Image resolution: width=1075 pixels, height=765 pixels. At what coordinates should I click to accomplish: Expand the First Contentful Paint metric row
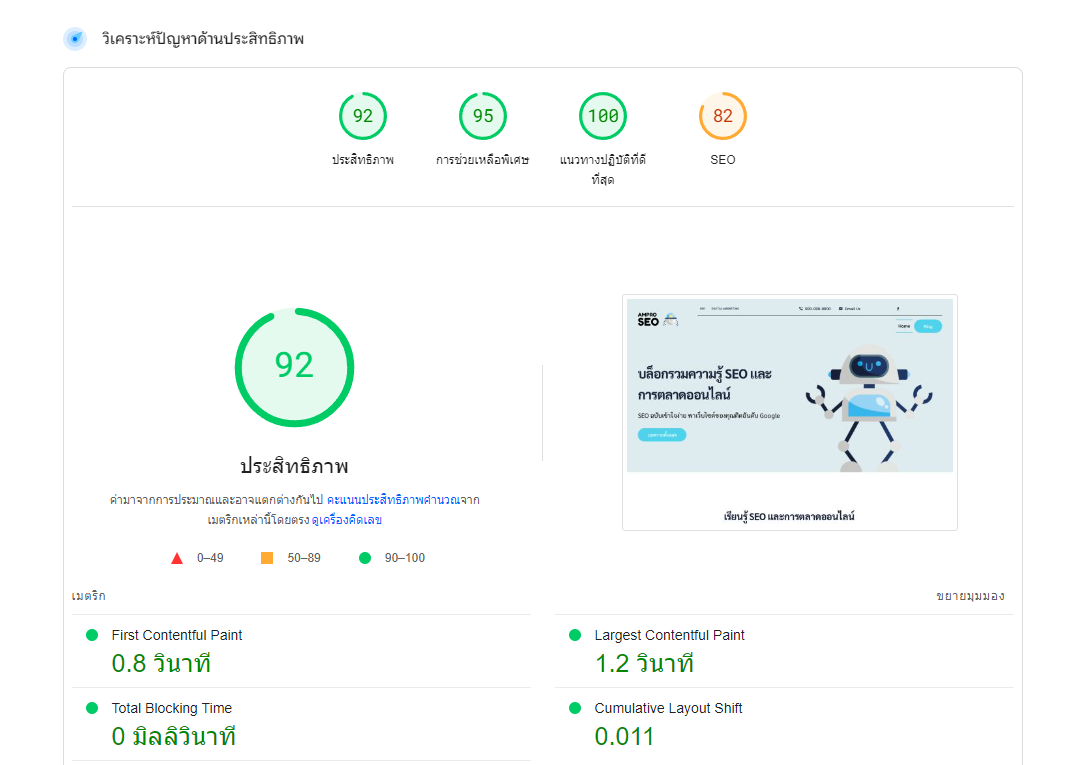click(x=300, y=650)
